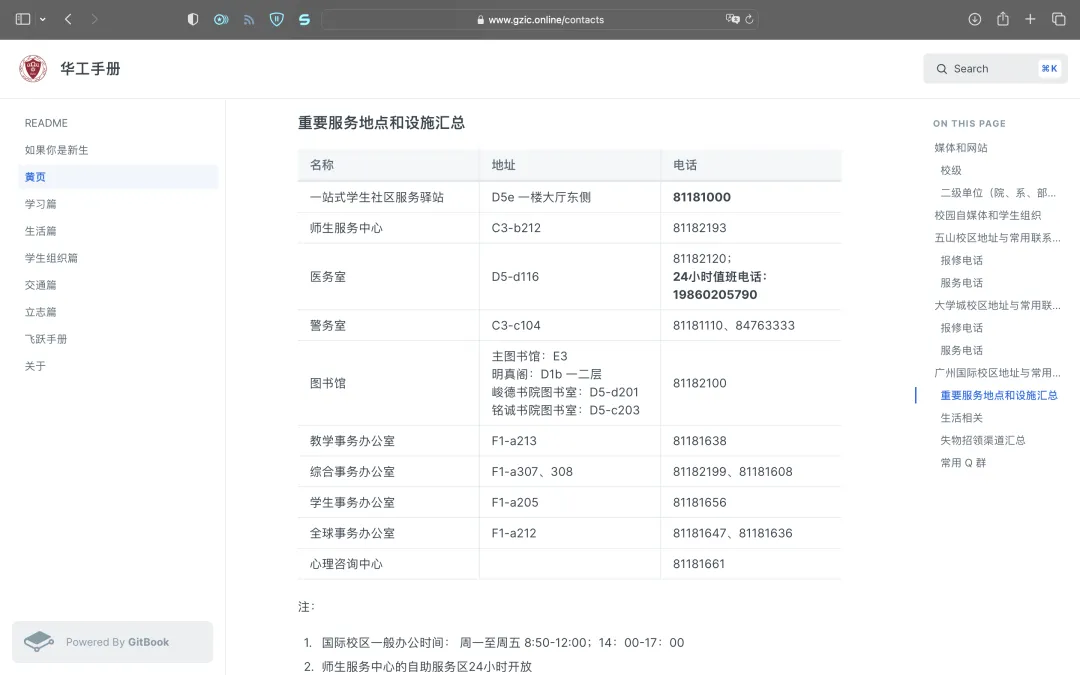Screen dimensions: 1080x675
Task: Go back to the previous page
Action: pyautogui.click(x=68, y=19)
